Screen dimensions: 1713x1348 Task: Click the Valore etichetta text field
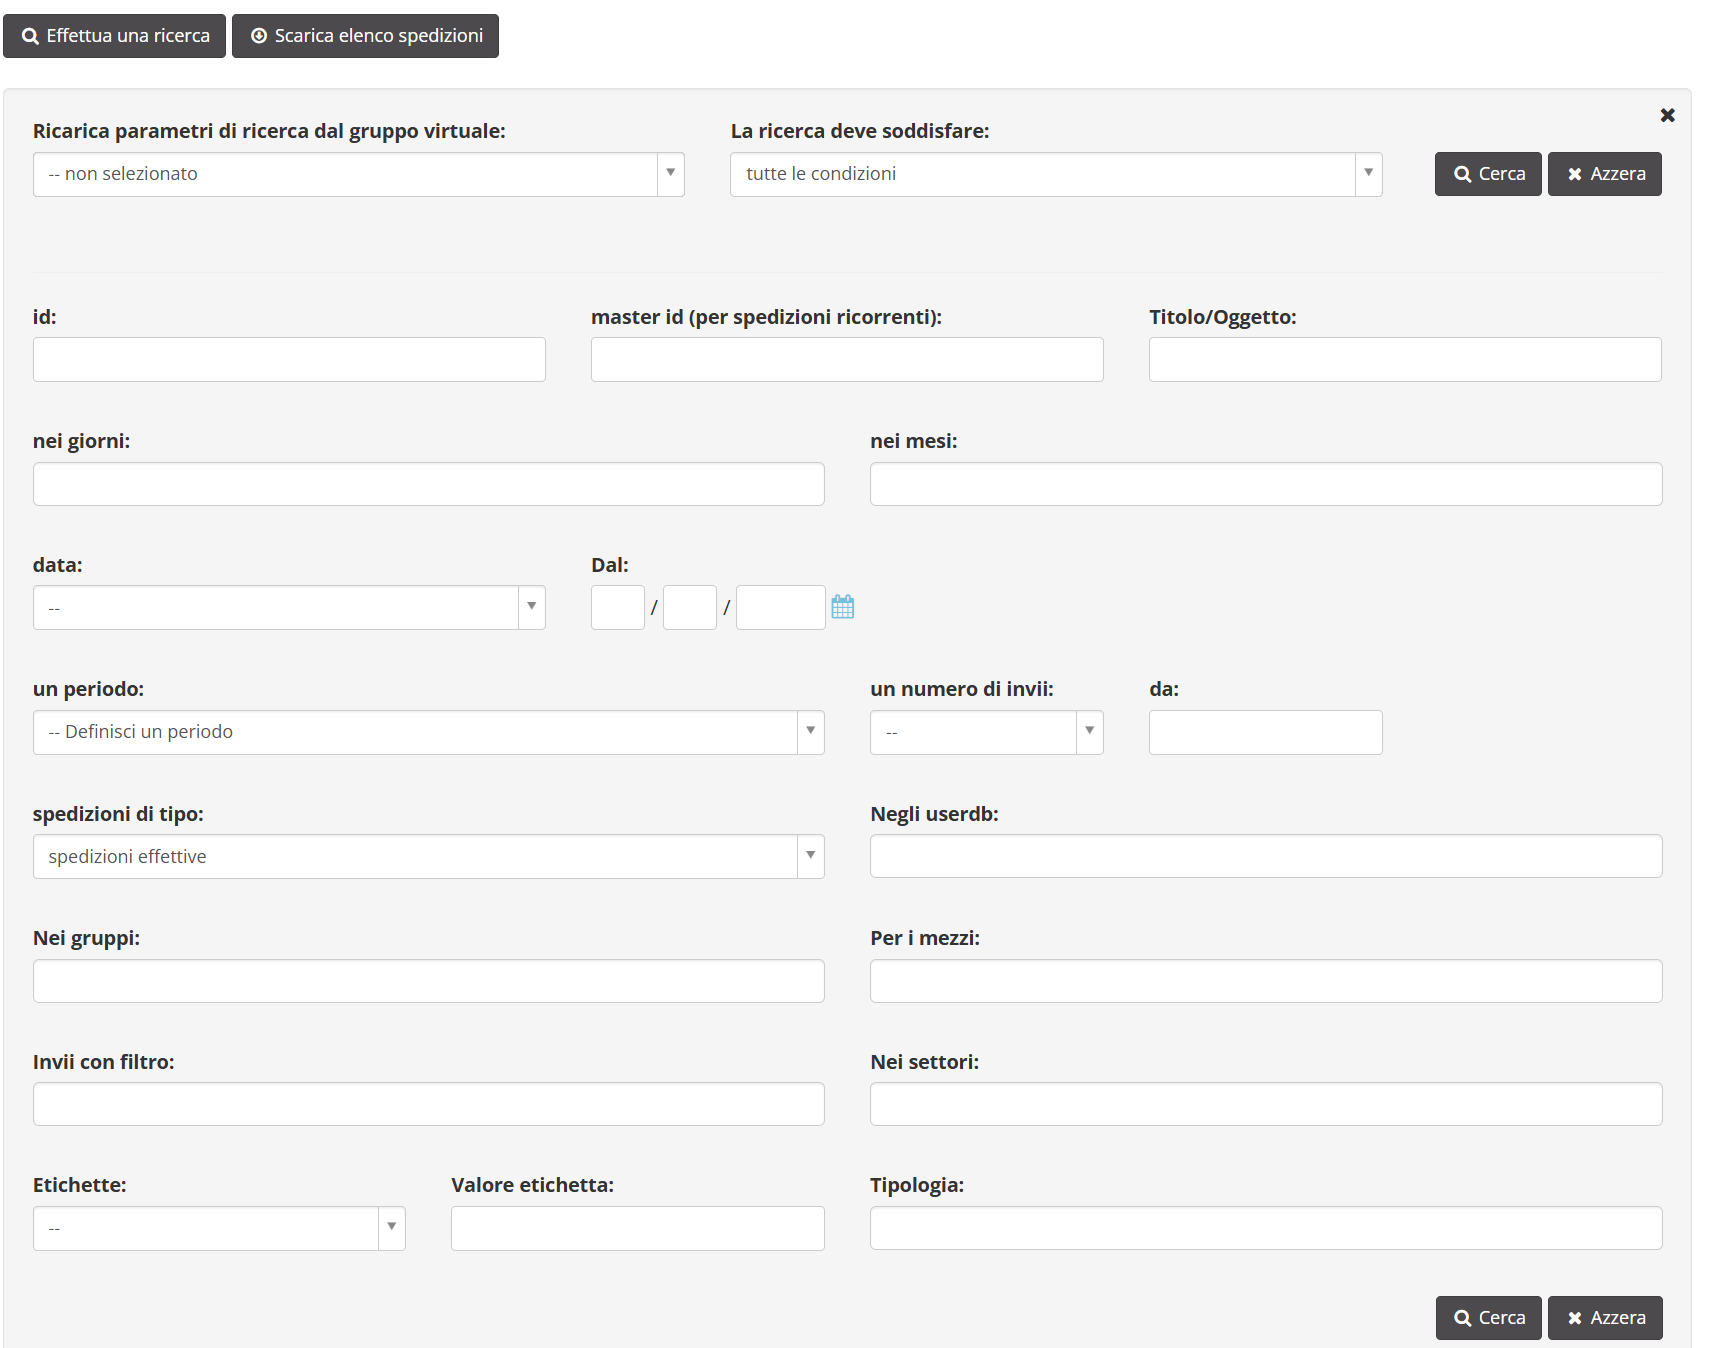coord(638,1228)
